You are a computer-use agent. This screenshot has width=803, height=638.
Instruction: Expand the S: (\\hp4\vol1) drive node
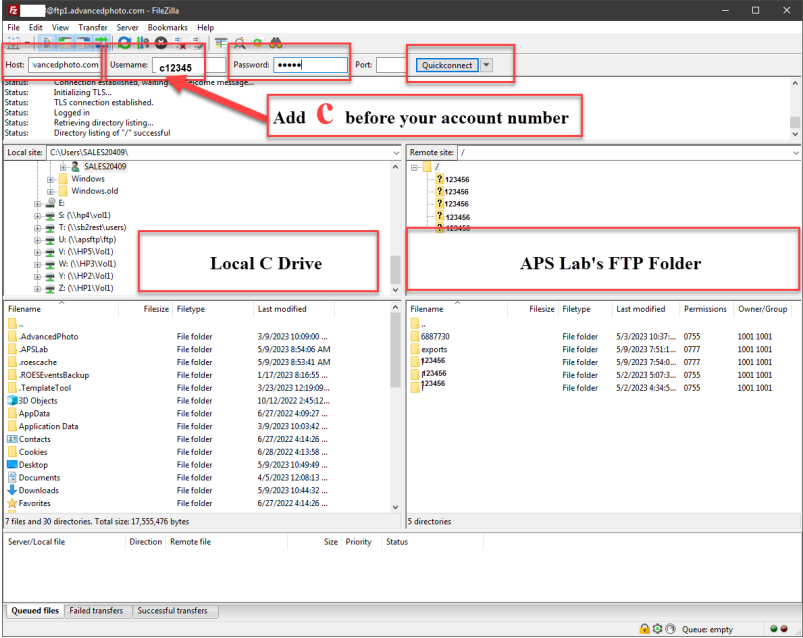click(37, 216)
